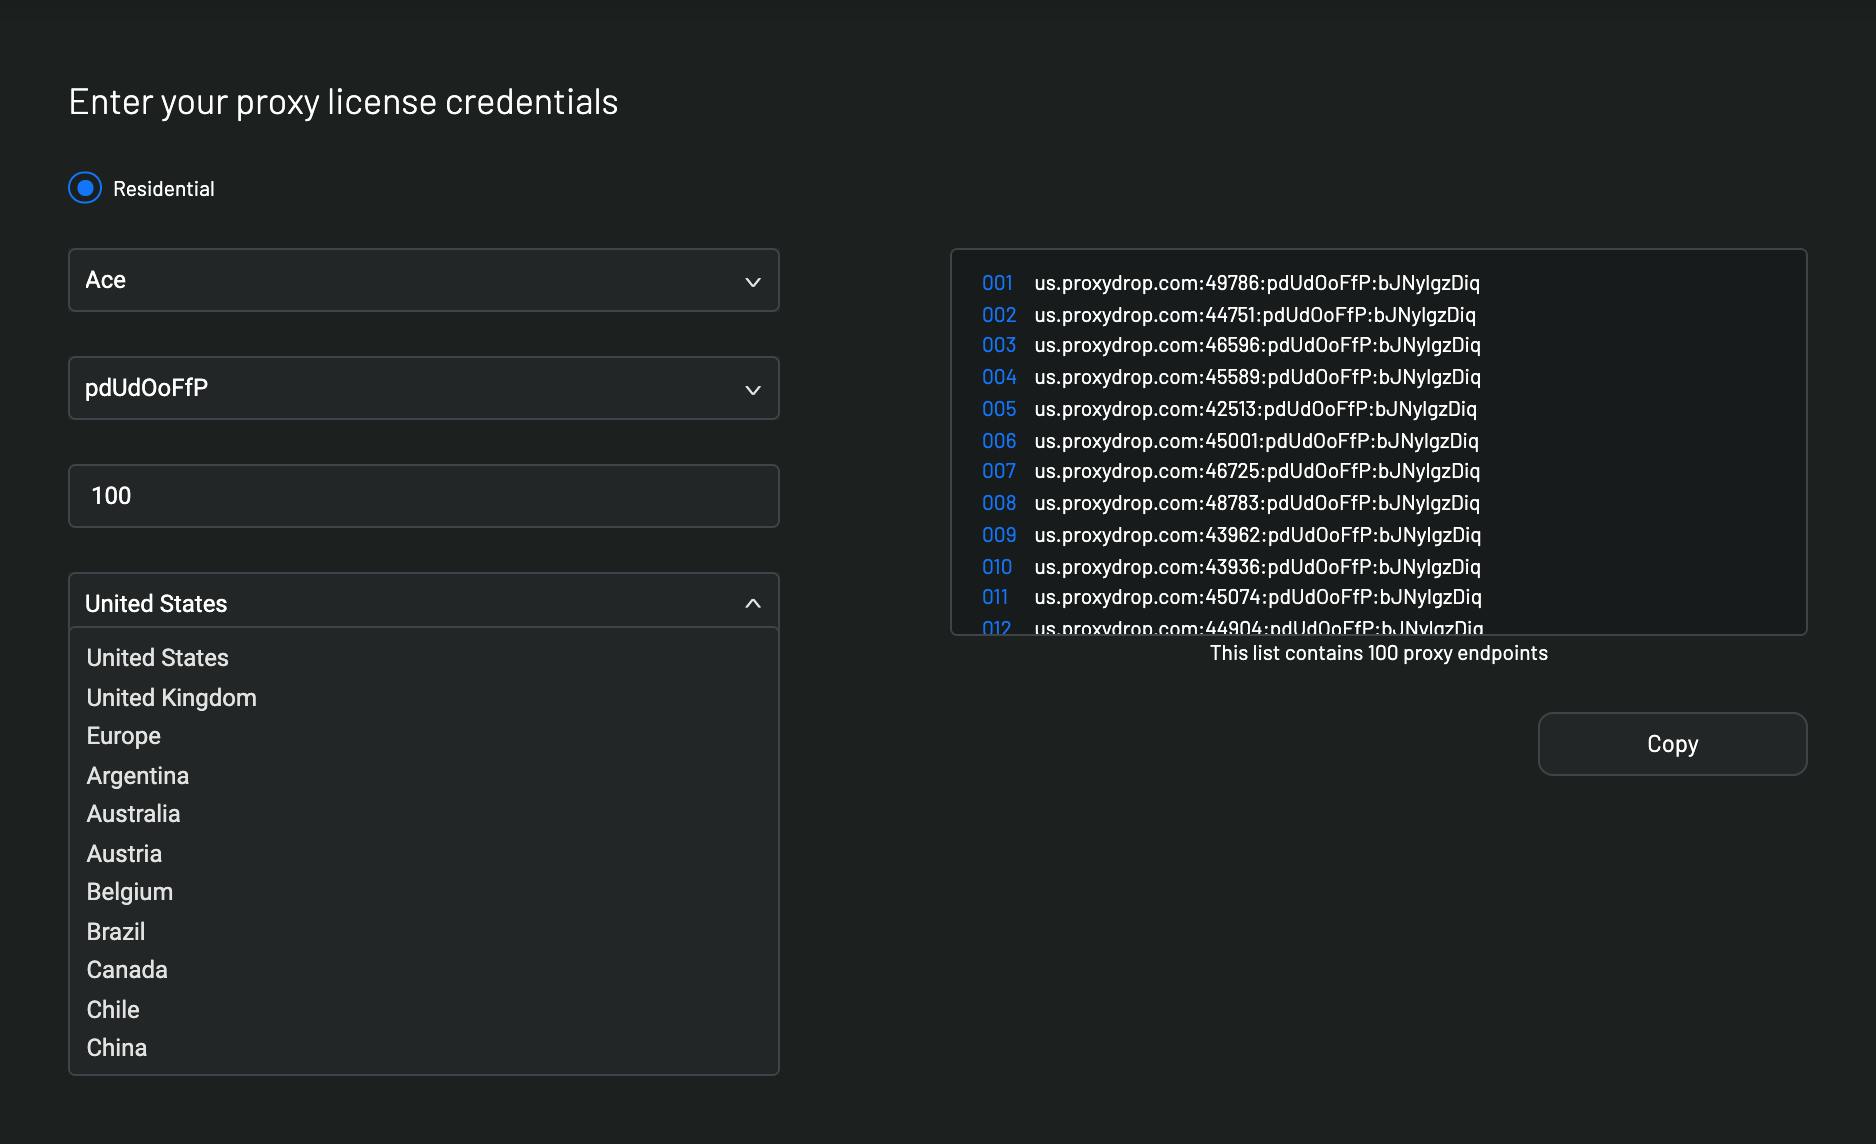The image size is (1876, 1144).
Task: Click the '100 proxy endpoints' caption
Action: 1378,653
